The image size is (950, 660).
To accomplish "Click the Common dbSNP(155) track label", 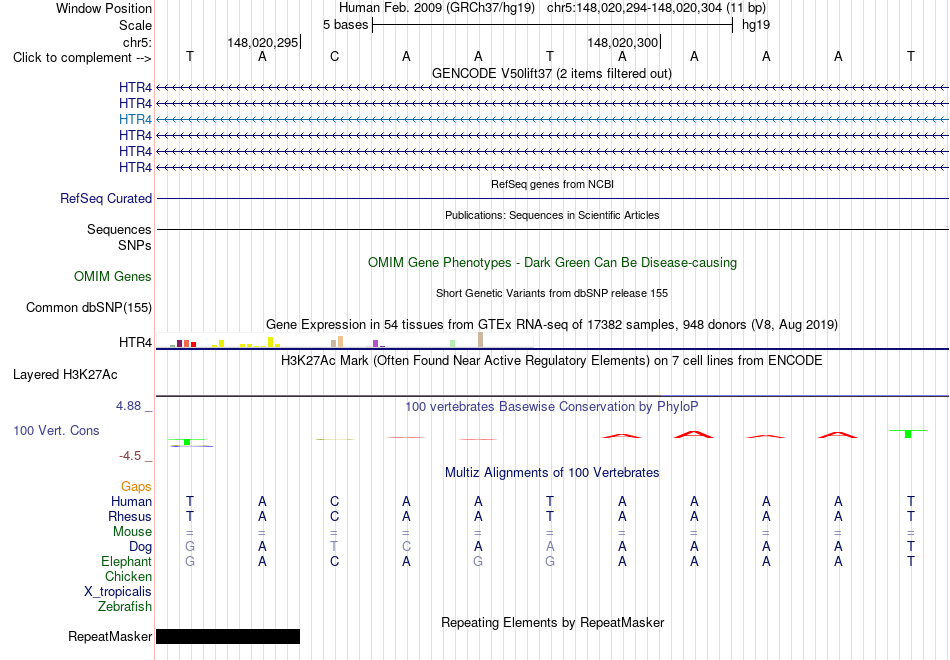I will (x=89, y=307).
